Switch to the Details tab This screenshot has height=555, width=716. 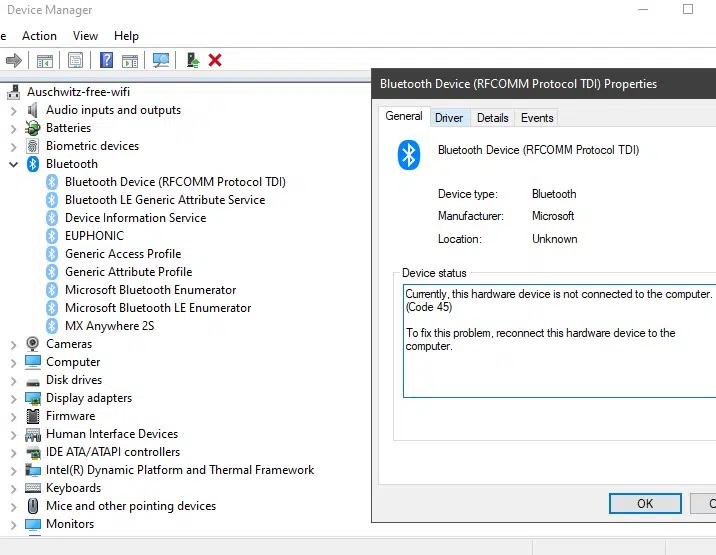[492, 118]
